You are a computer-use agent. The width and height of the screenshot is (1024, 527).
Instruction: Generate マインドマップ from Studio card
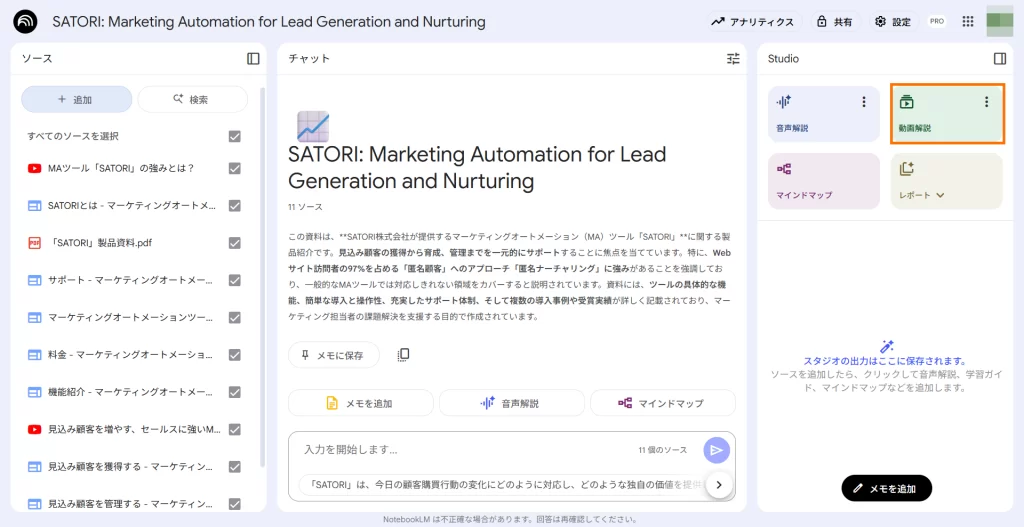(x=824, y=182)
